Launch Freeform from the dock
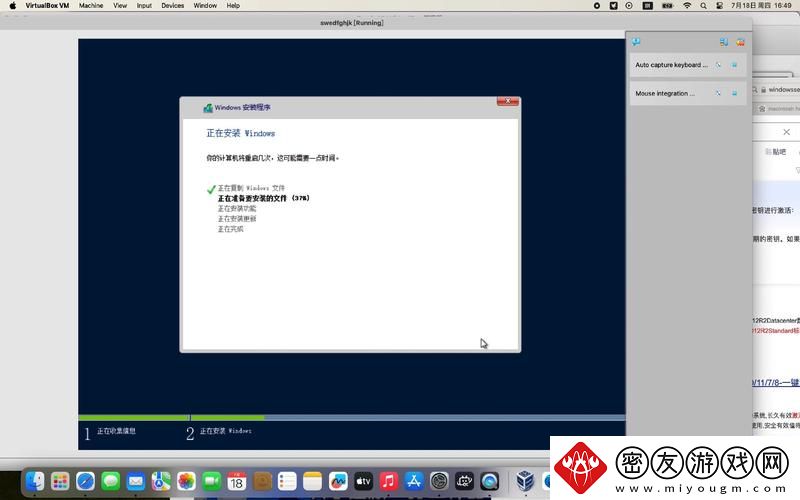800x500 pixels. (338, 481)
